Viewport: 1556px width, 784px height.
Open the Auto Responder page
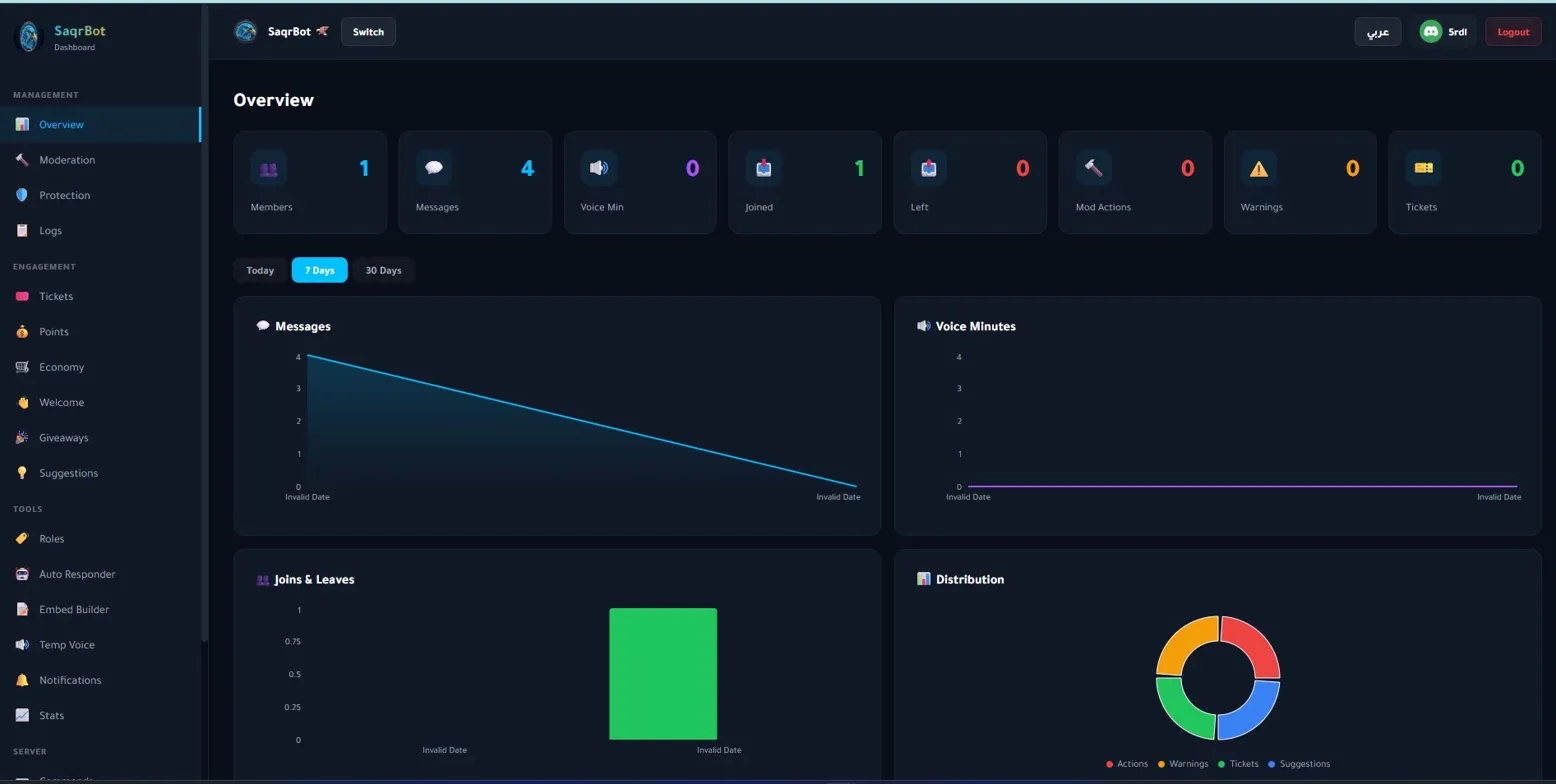(x=100, y=574)
